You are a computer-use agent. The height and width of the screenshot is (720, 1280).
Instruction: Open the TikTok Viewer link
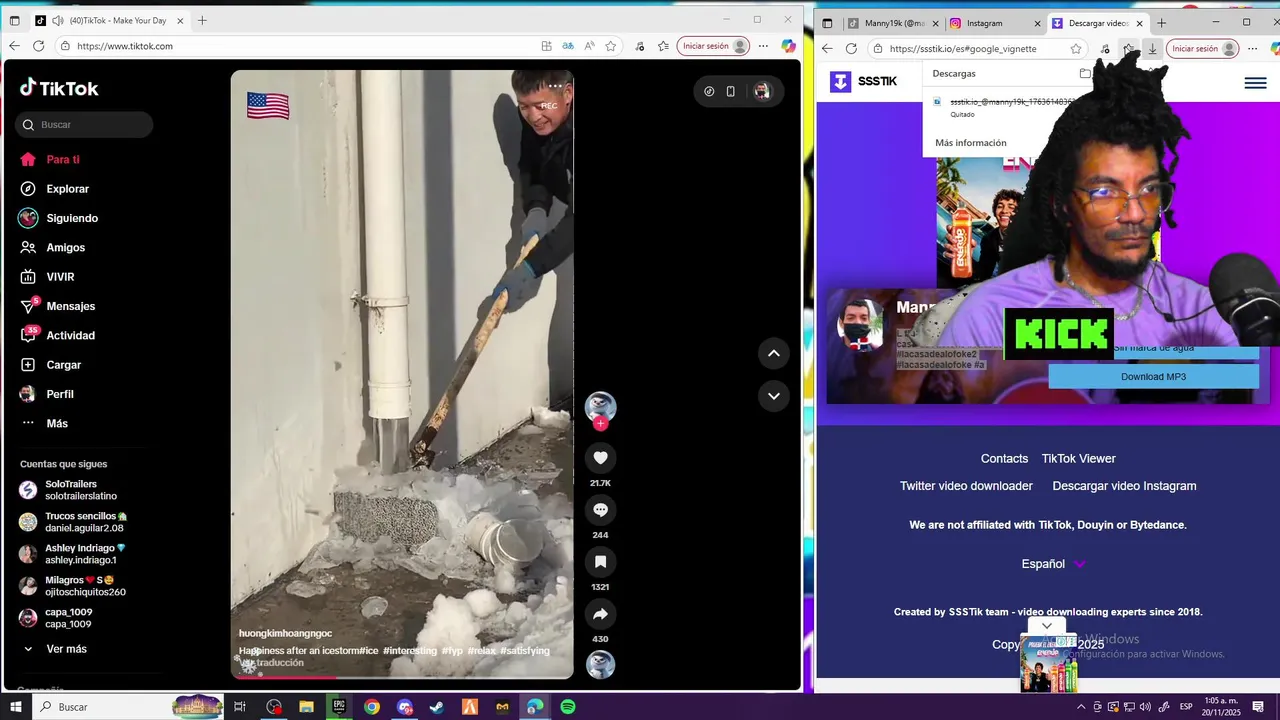[x=1078, y=459]
